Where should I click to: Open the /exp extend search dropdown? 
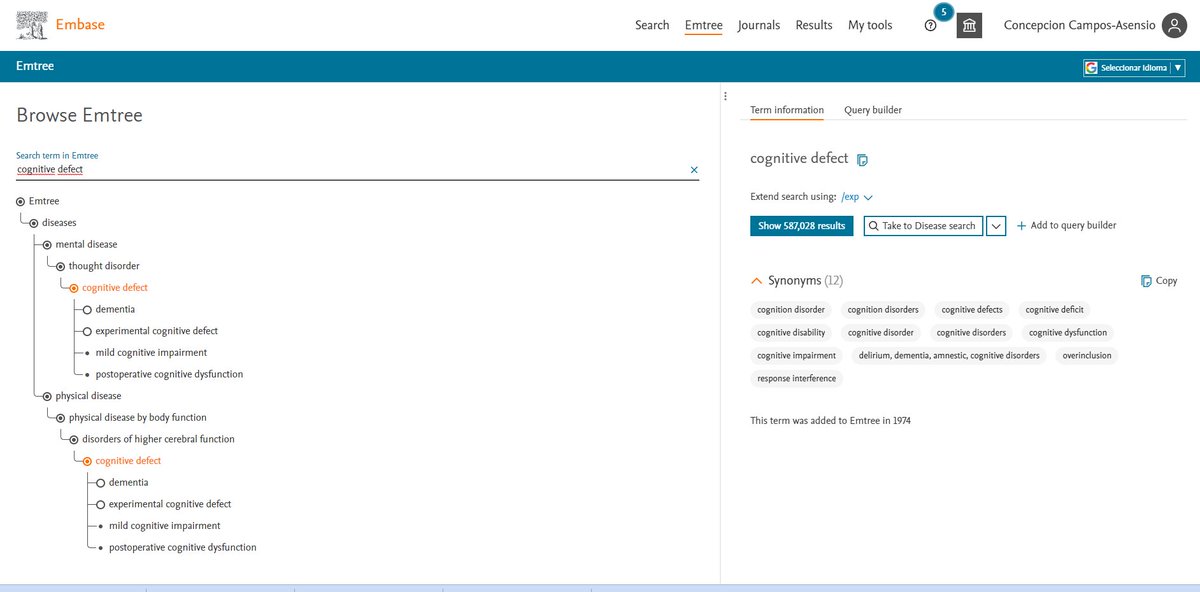click(x=858, y=197)
